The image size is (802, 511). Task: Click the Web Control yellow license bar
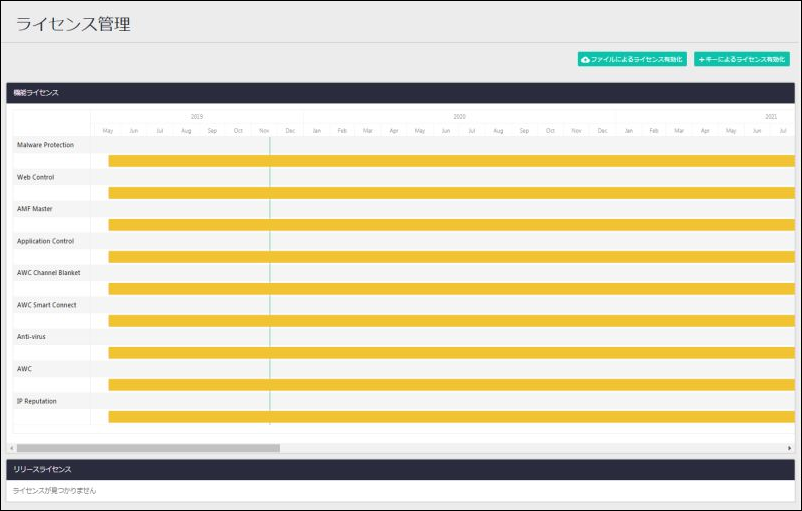pos(452,193)
